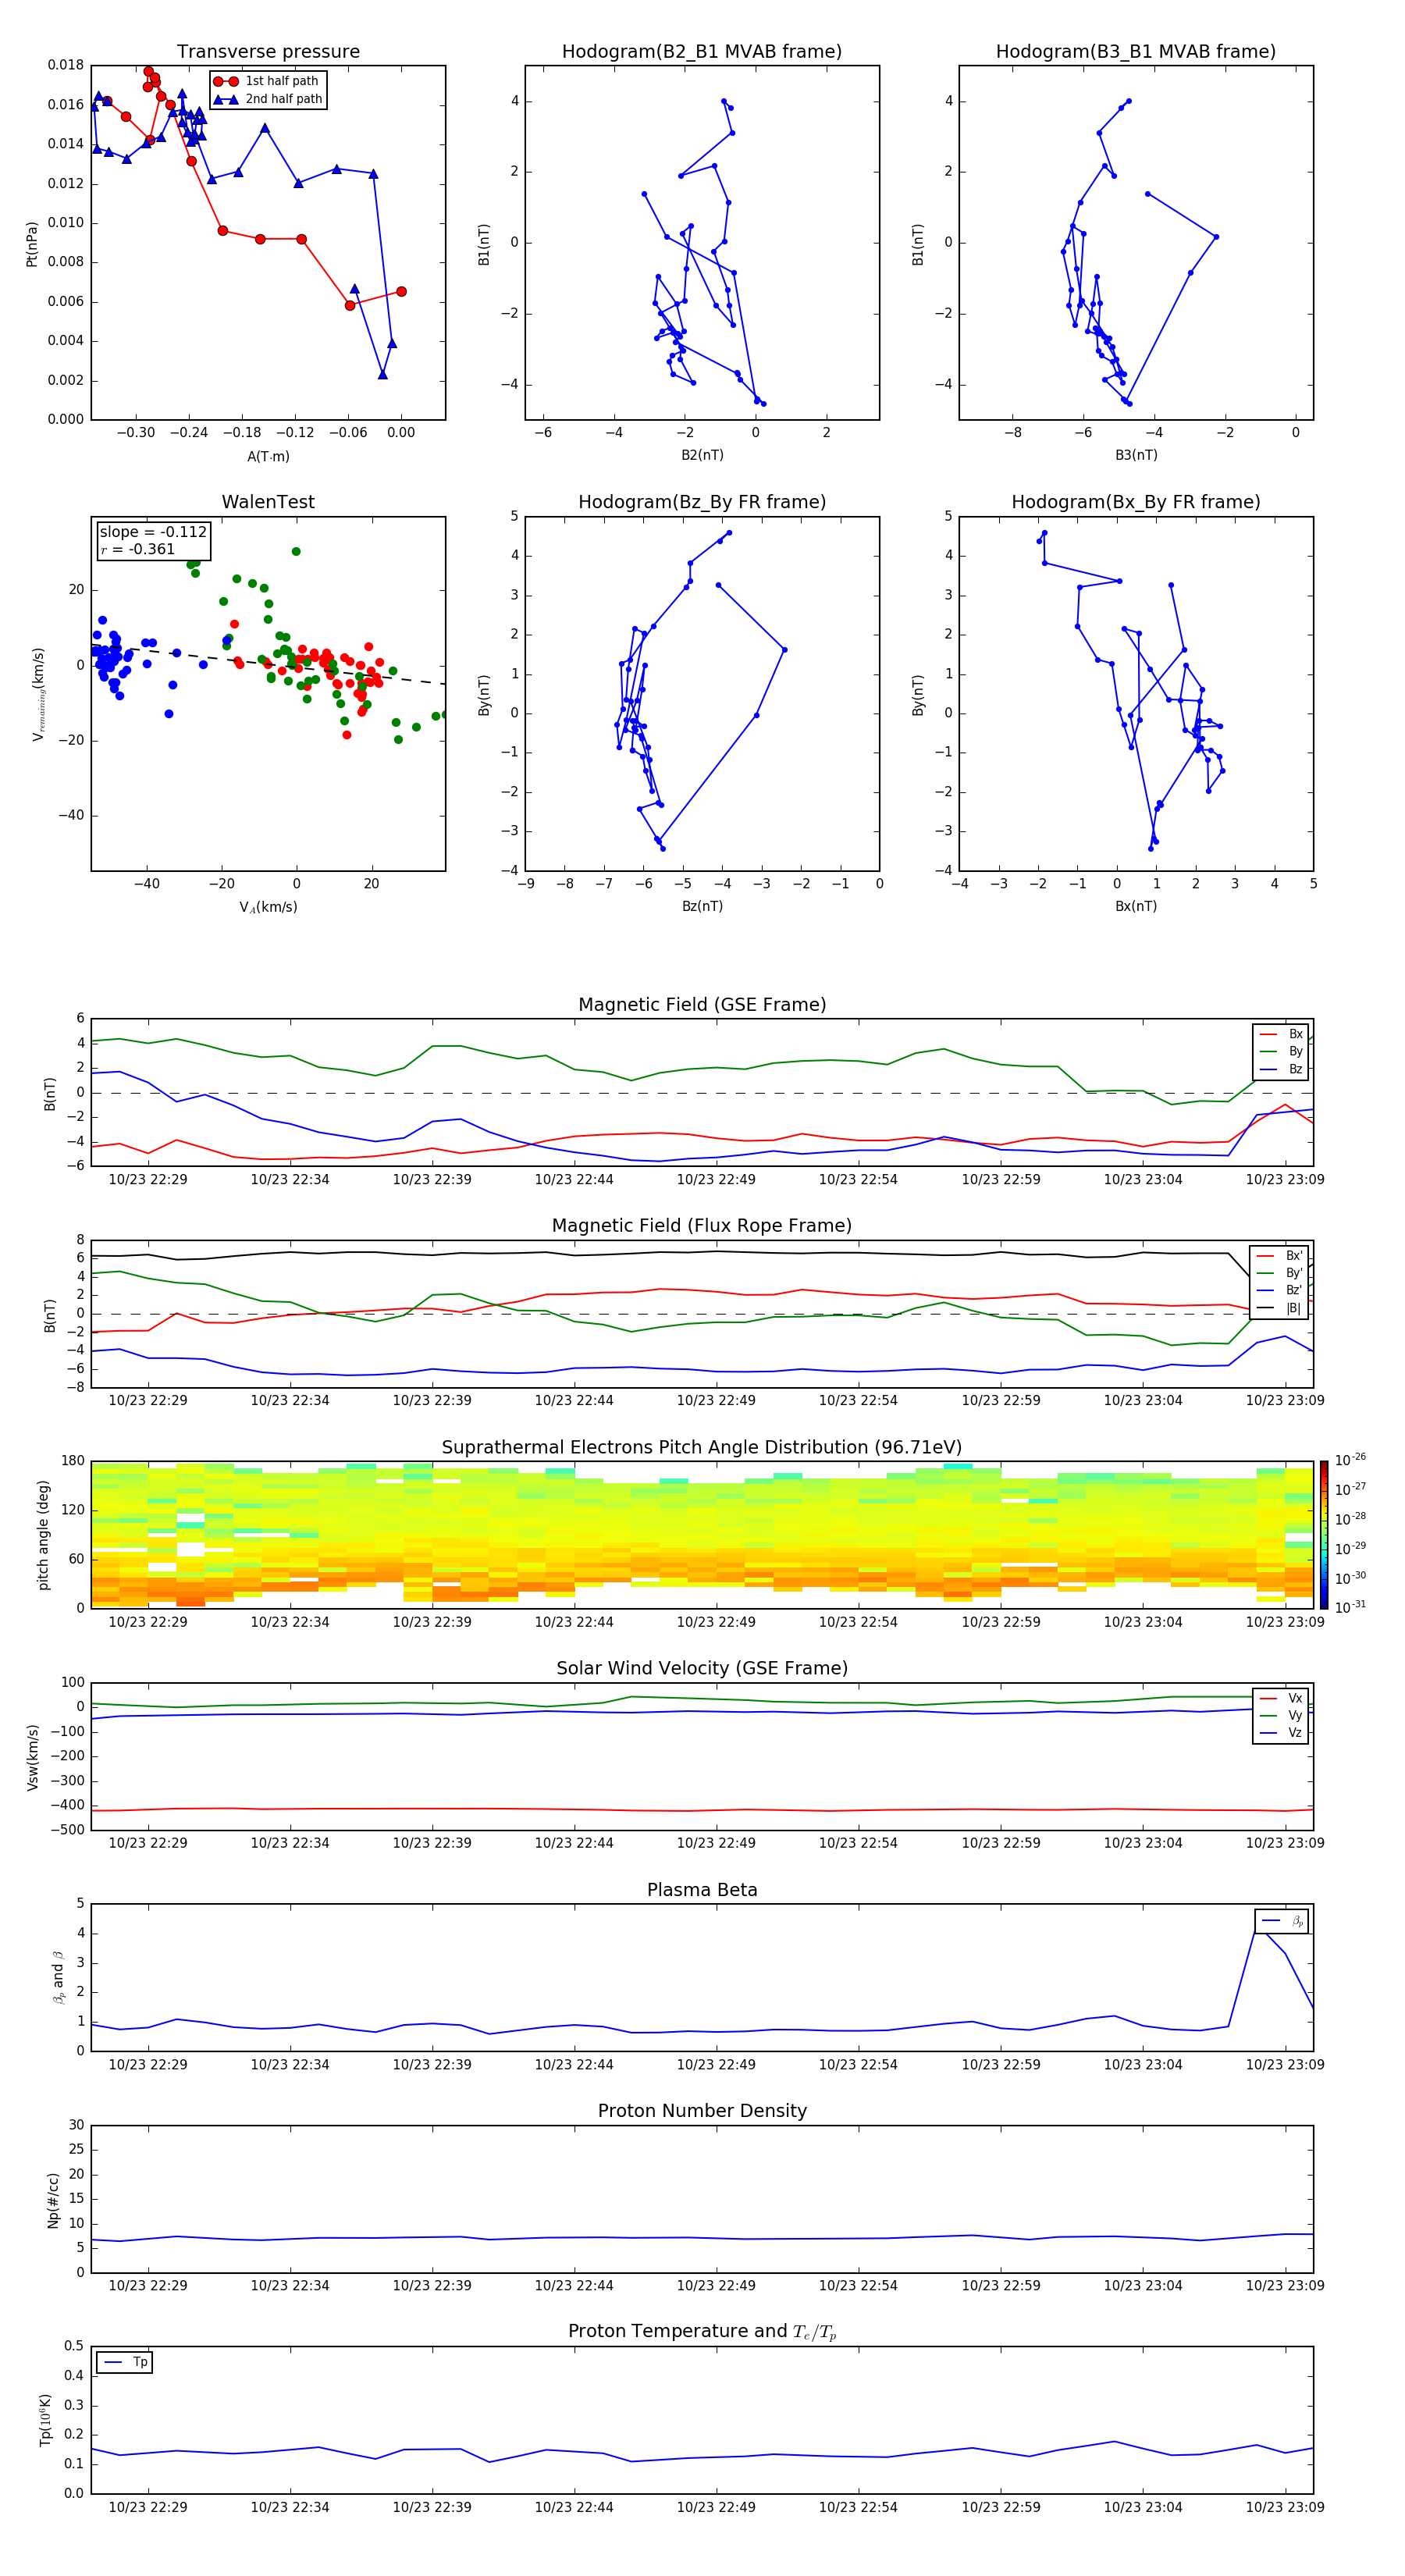Click the 'pitch angle (deg)' axis label
The image size is (1405, 2576).
pyautogui.click(x=43, y=1535)
